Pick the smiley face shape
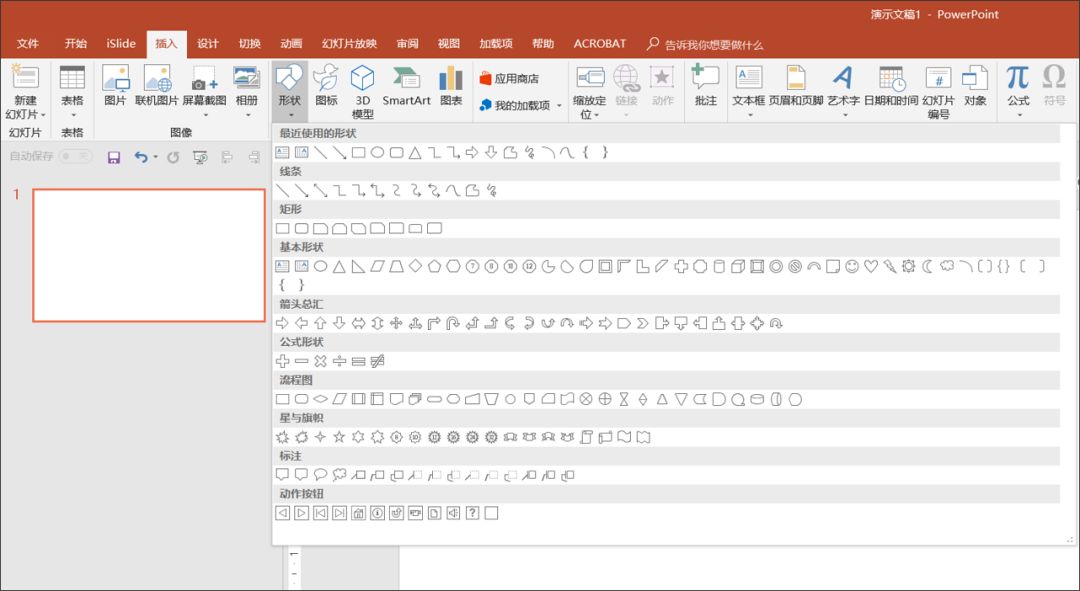The height and width of the screenshot is (591, 1080). tap(852, 266)
